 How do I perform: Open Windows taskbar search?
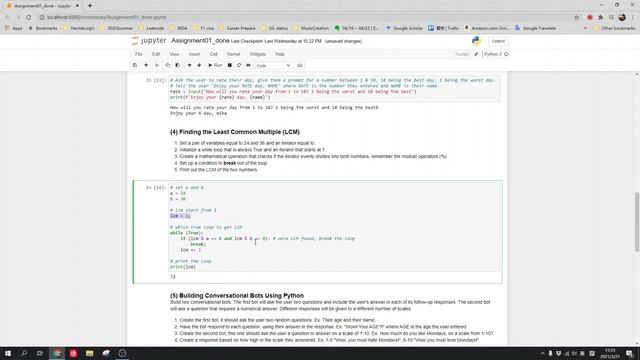[x=24, y=353]
